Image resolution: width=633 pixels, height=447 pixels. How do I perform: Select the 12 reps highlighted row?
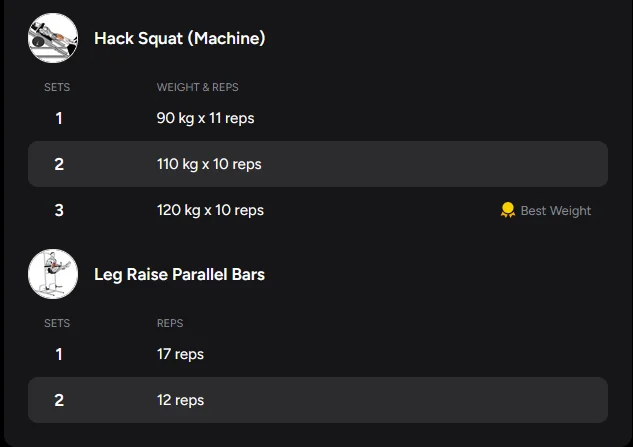coord(318,400)
